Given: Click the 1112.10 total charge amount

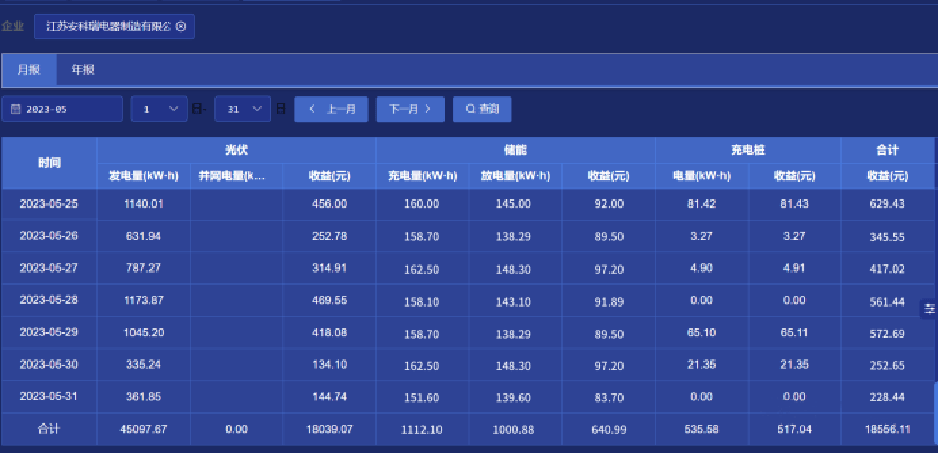Looking at the screenshot, I should click(422, 430).
